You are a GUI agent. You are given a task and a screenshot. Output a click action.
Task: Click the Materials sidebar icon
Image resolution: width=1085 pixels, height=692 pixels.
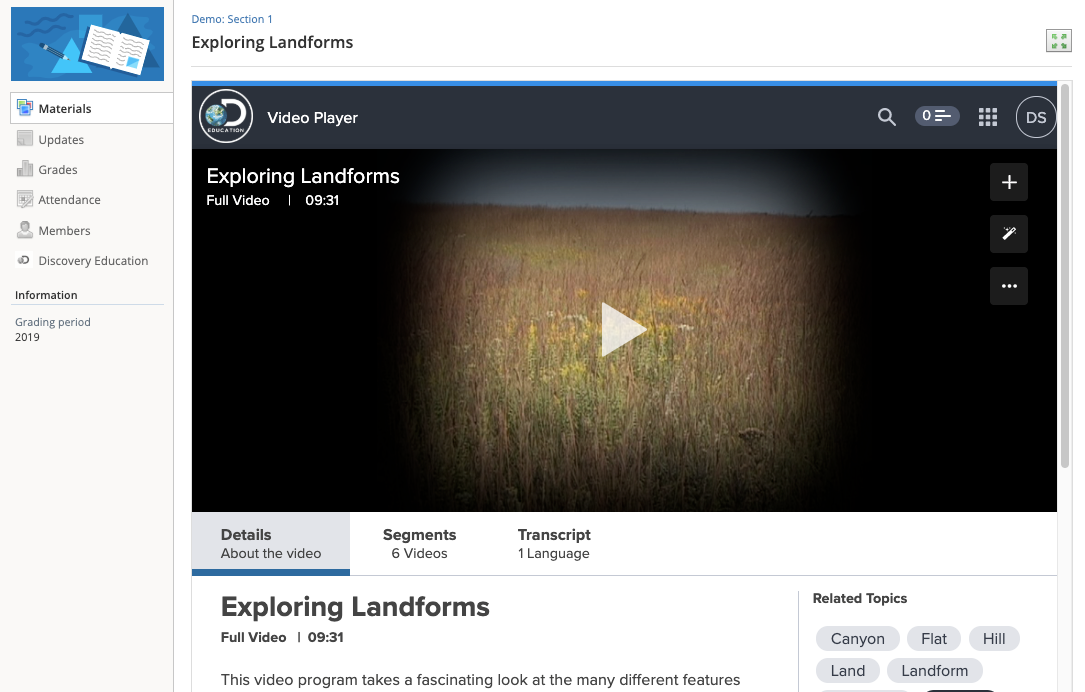coord(25,107)
